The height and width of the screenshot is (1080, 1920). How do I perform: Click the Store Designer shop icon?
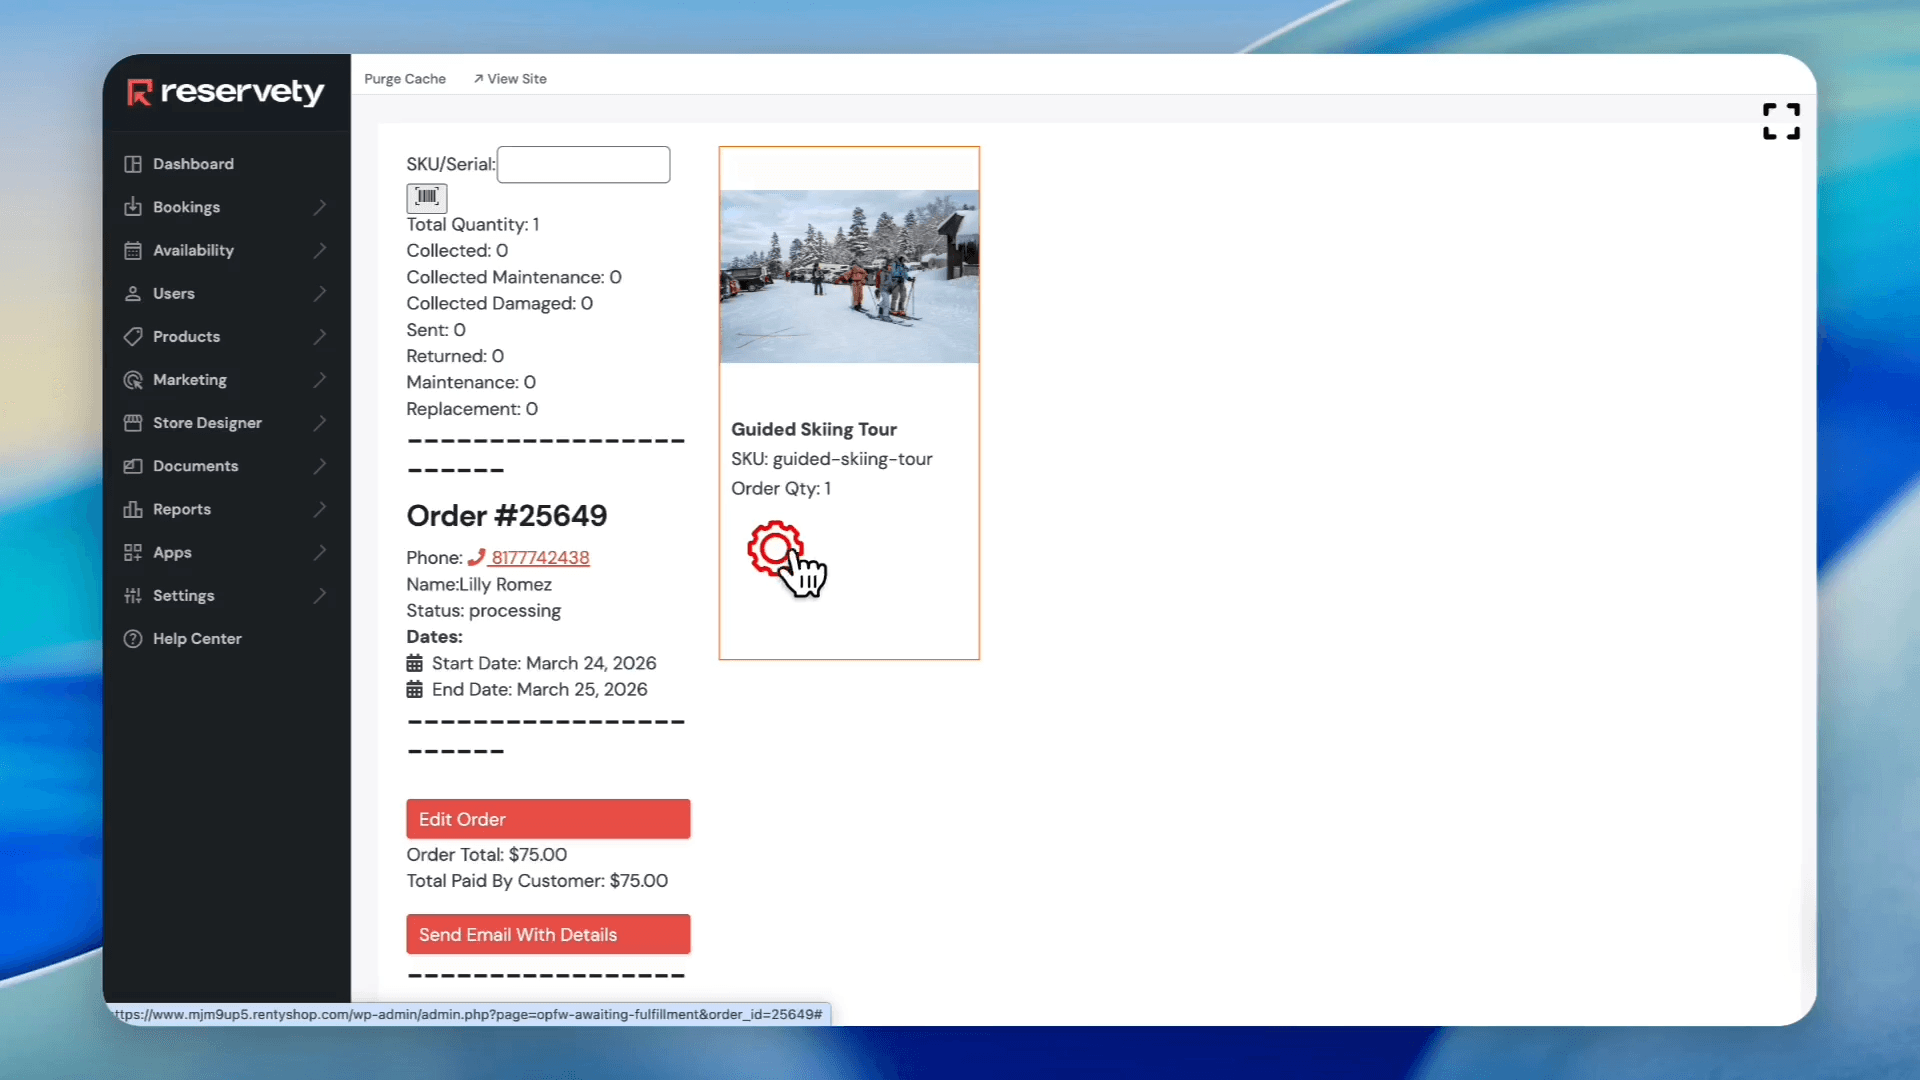[x=133, y=423]
